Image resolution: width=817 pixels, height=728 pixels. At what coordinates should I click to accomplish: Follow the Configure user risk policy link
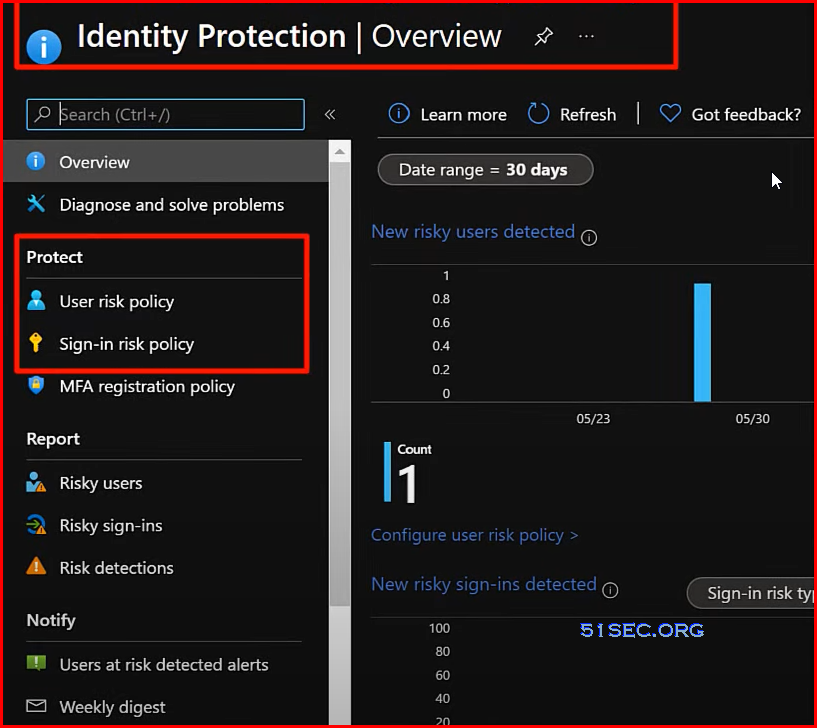474,535
